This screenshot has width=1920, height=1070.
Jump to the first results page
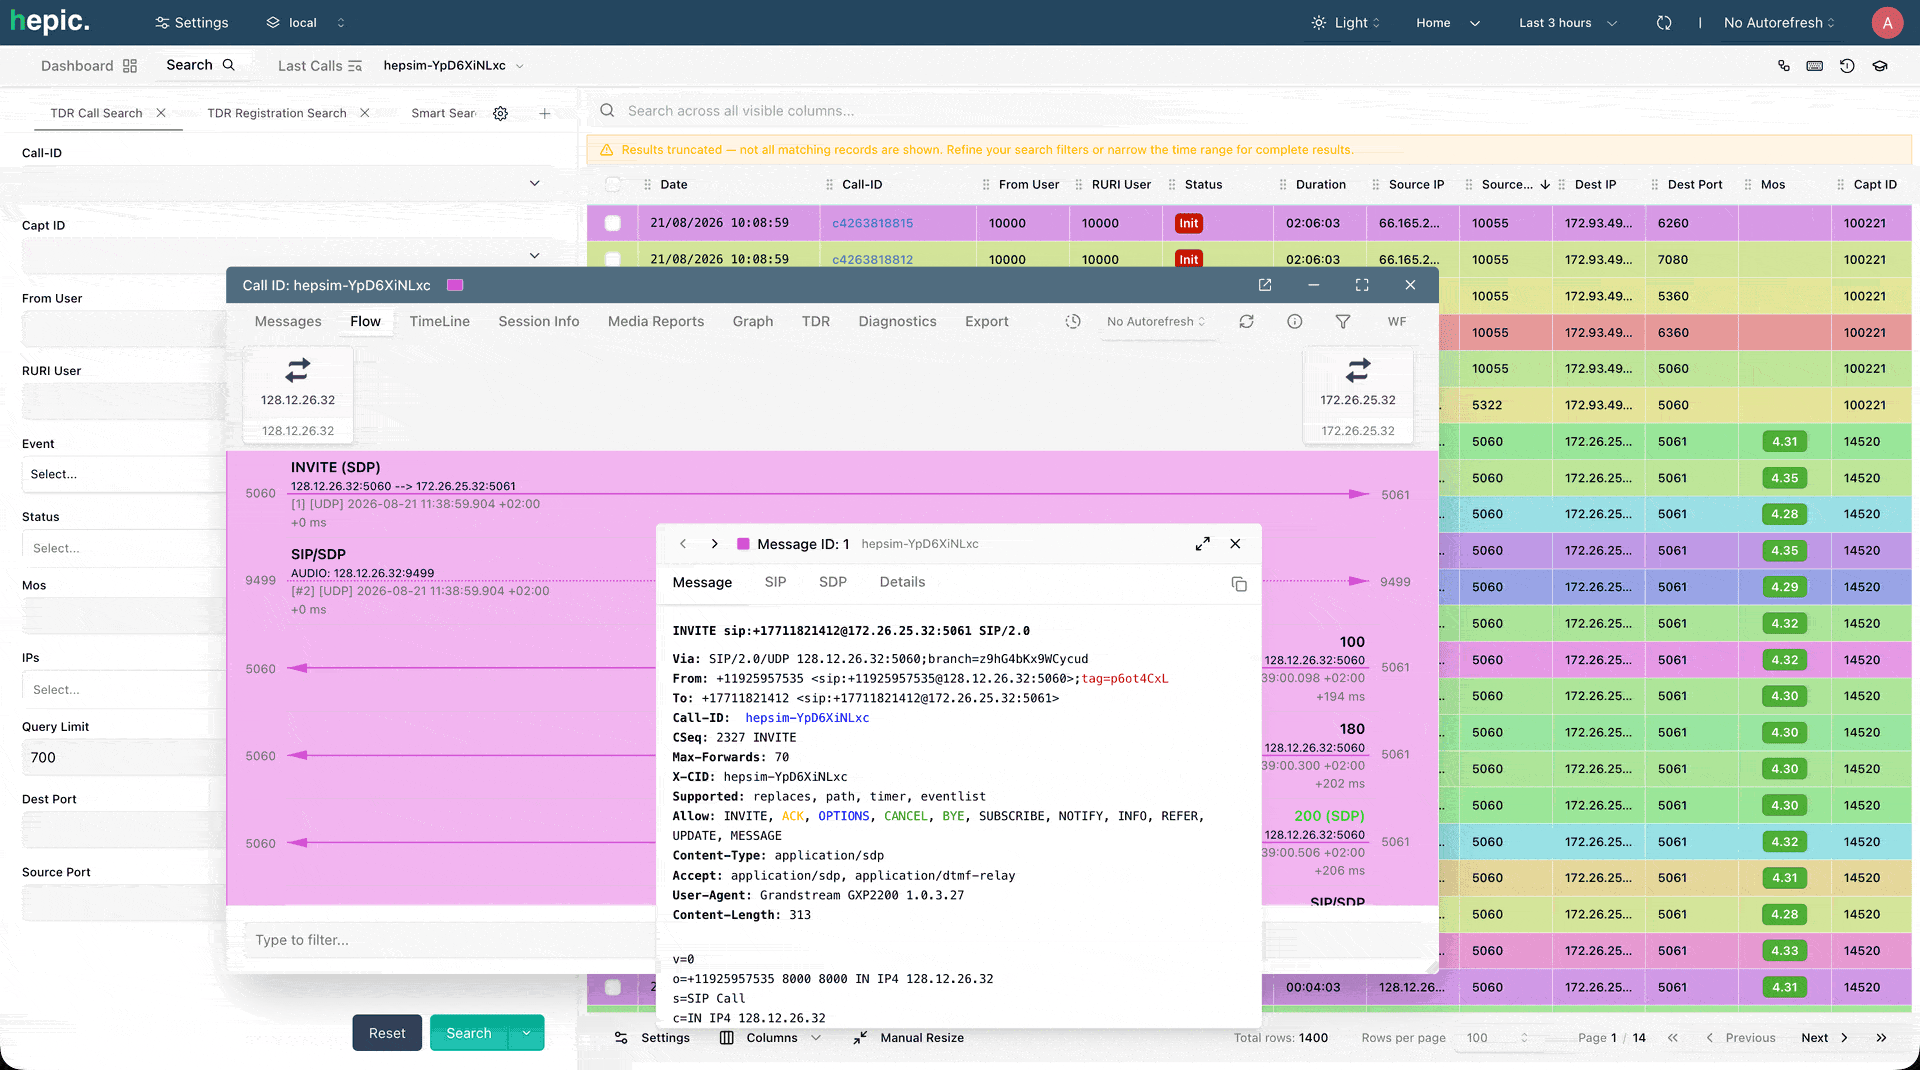pos(1673,1038)
